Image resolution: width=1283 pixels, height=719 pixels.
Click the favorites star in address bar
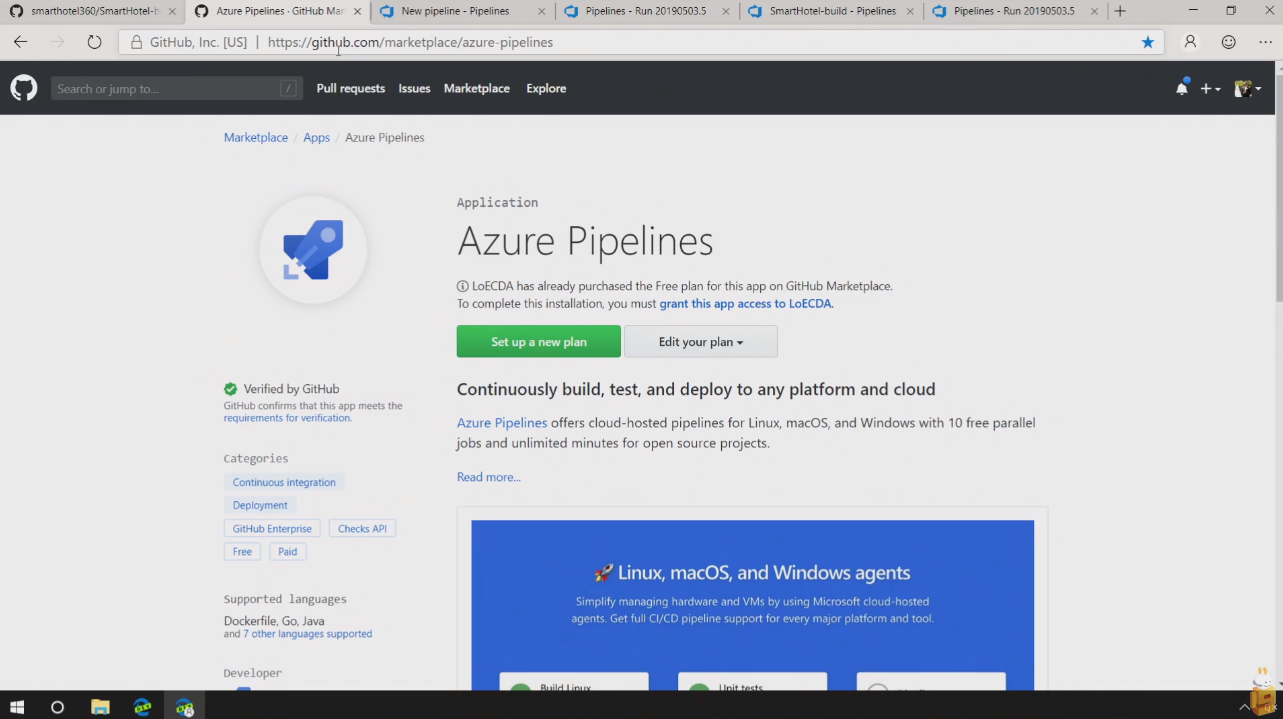(x=1147, y=42)
